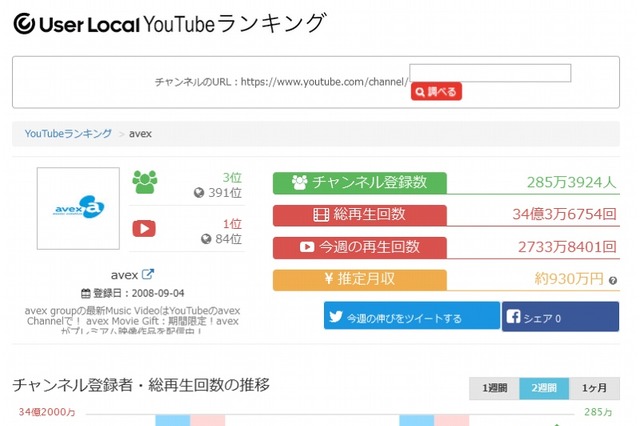Click the 285万3924人 subscriber count

tap(571, 182)
